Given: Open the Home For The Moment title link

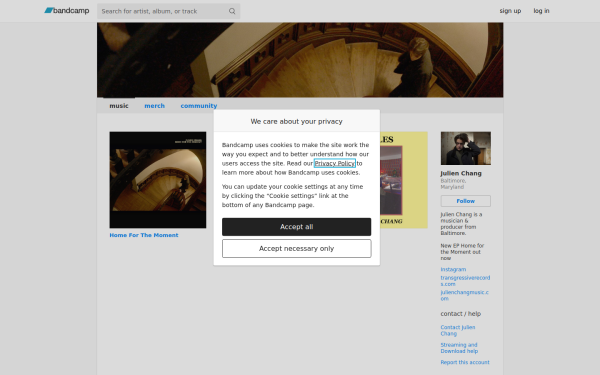Looking at the screenshot, I should coord(144,235).
